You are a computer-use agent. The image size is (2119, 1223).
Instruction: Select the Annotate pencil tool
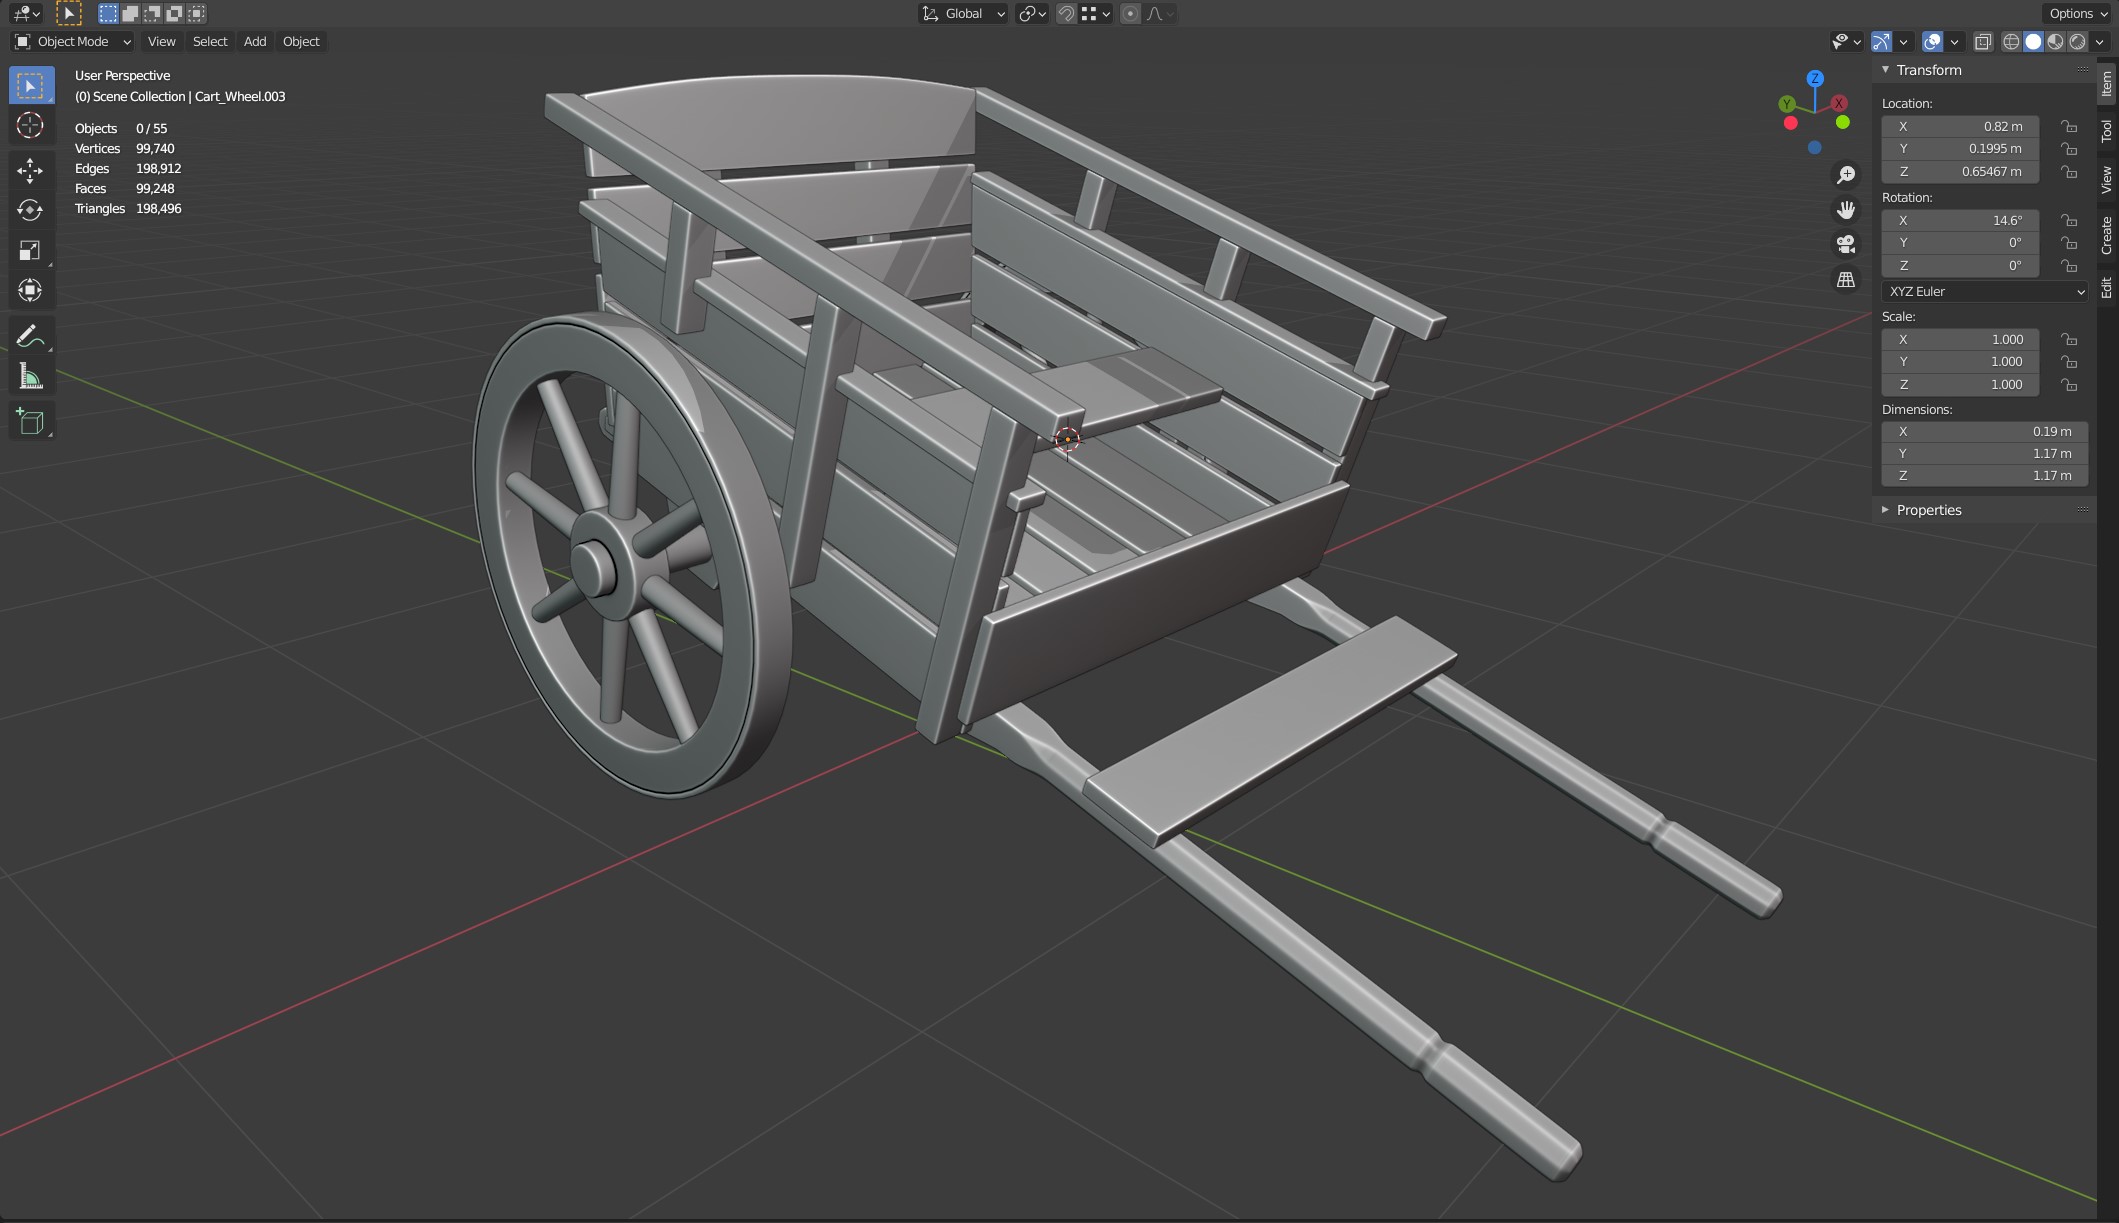pos(30,336)
